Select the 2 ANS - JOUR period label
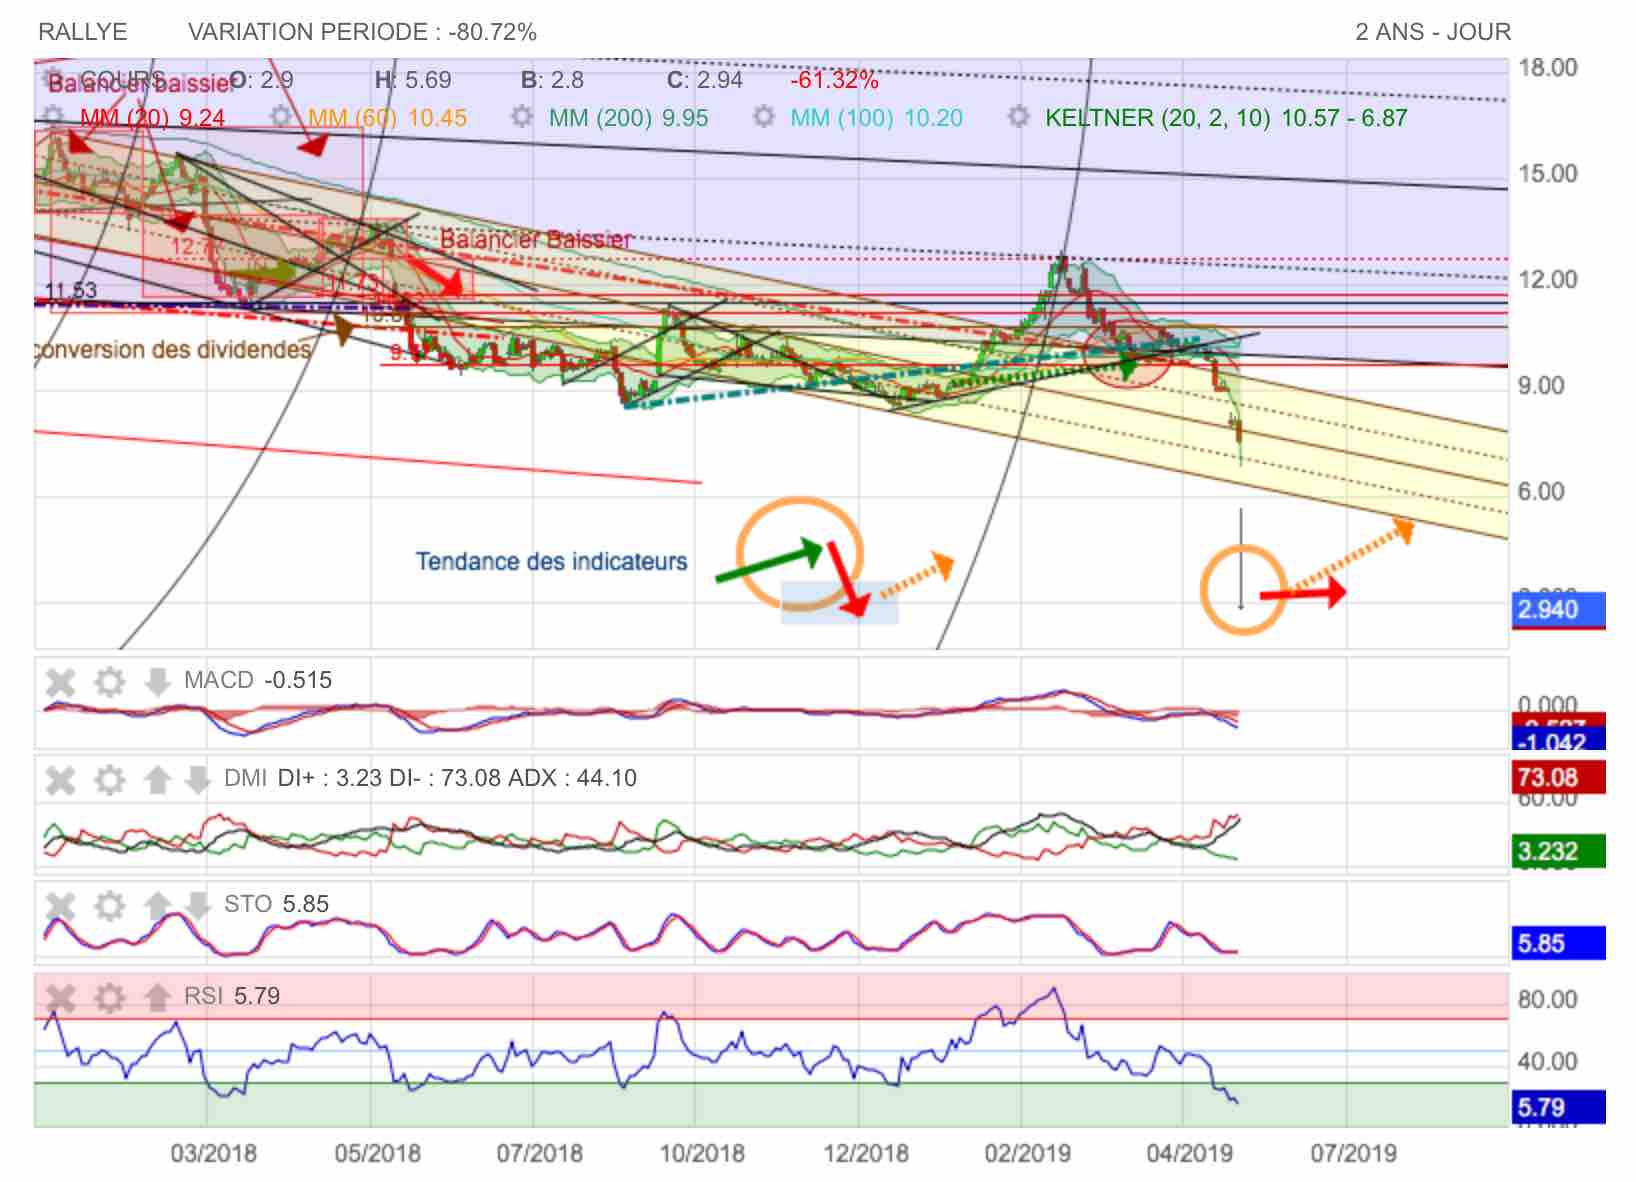 click(1433, 32)
